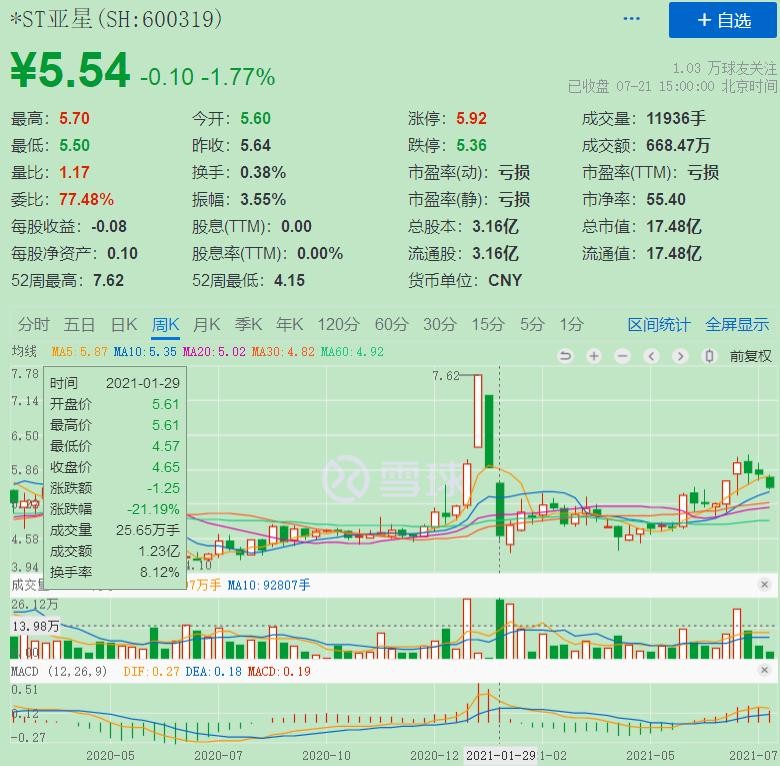Click tooltip 涨跌幅 value -21.19%
The image size is (780, 766).
pyautogui.click(x=153, y=509)
